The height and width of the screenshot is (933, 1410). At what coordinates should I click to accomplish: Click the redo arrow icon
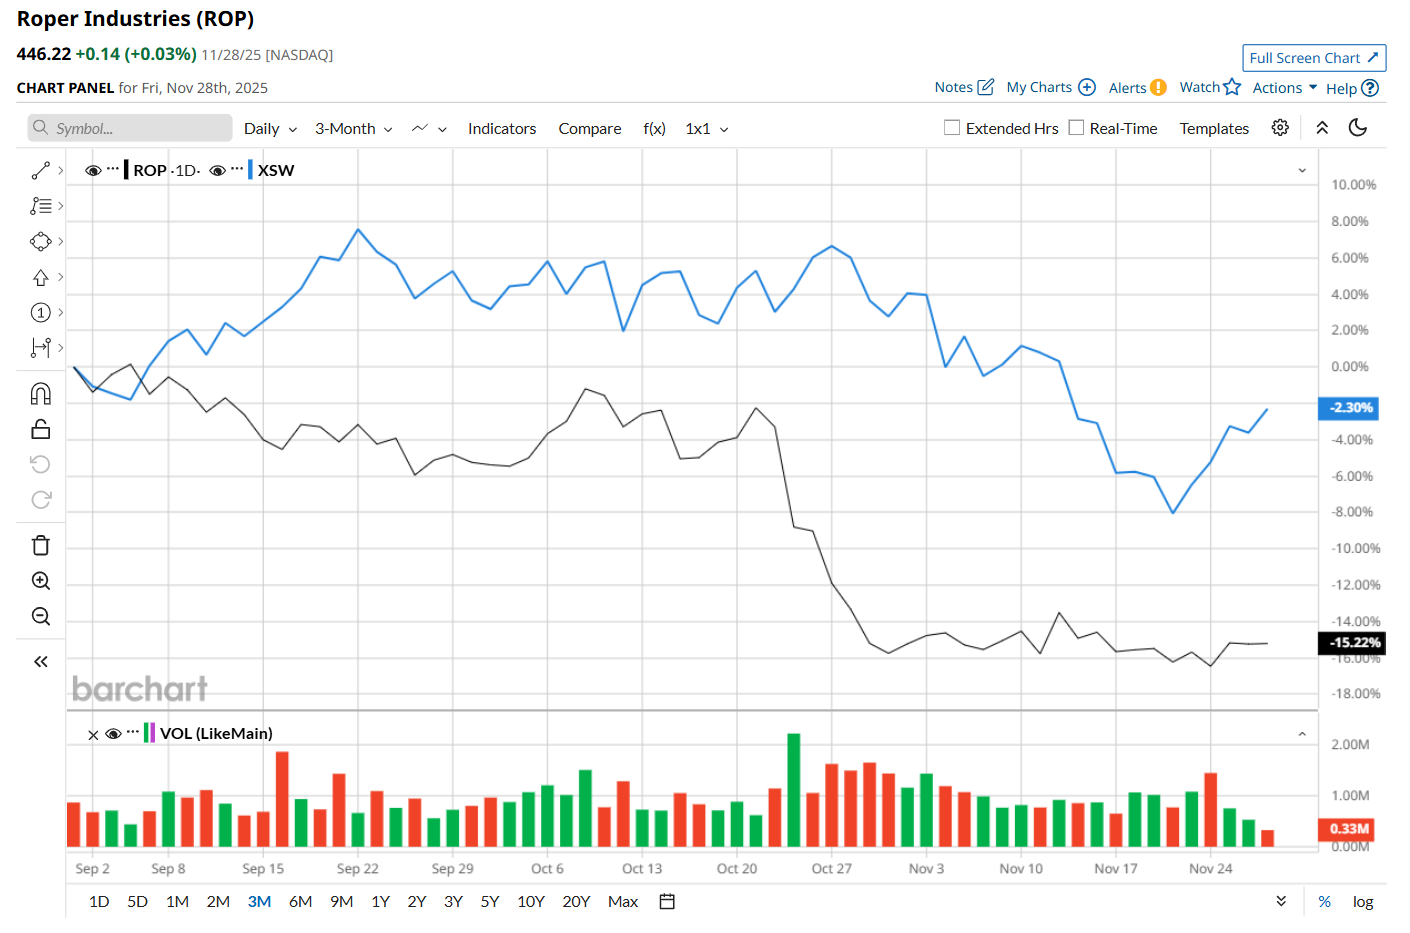(x=41, y=500)
